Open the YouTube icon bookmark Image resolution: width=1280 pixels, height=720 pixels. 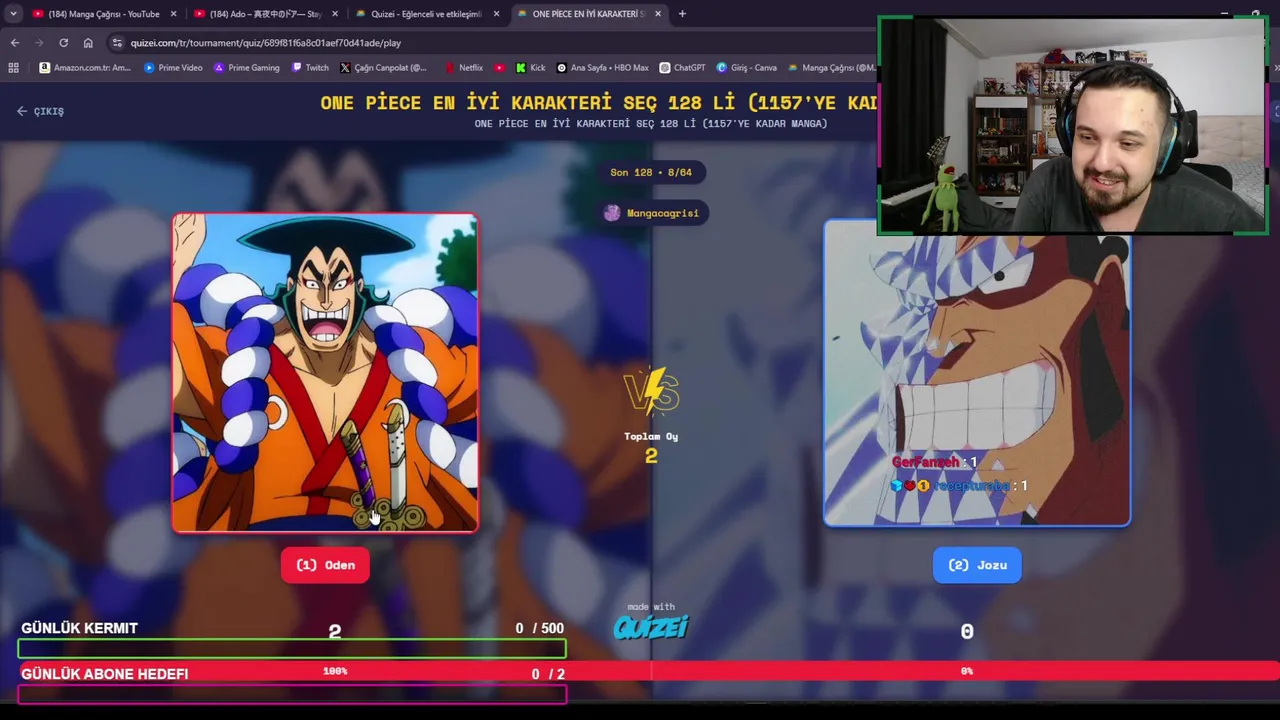point(500,68)
